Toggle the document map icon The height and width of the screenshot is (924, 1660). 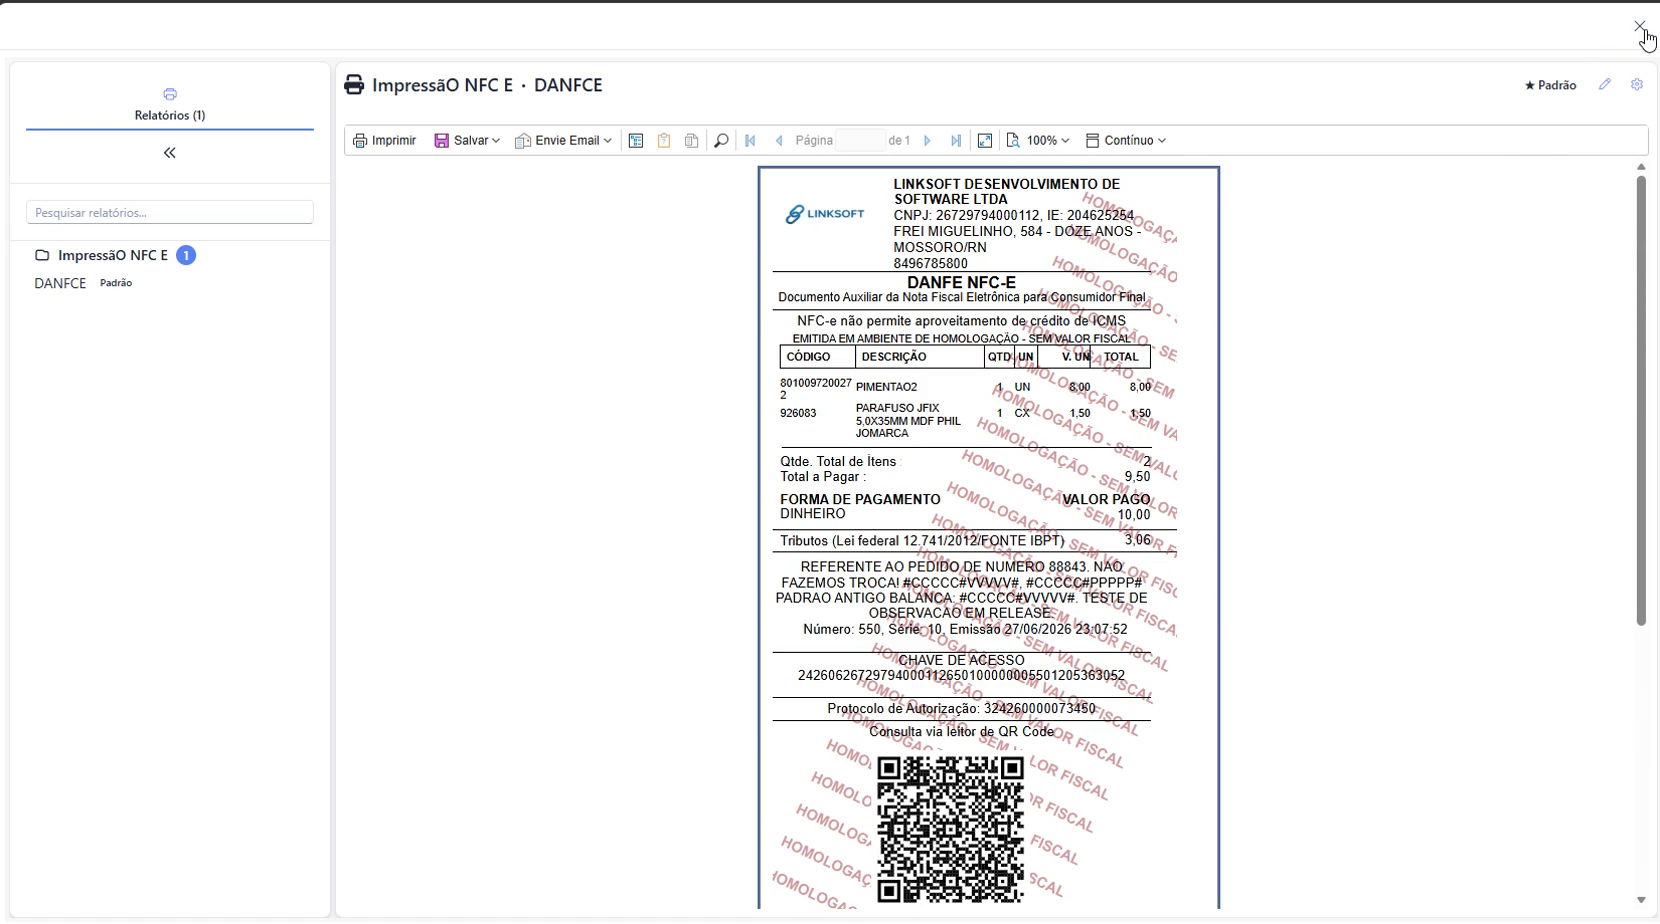[636, 141]
